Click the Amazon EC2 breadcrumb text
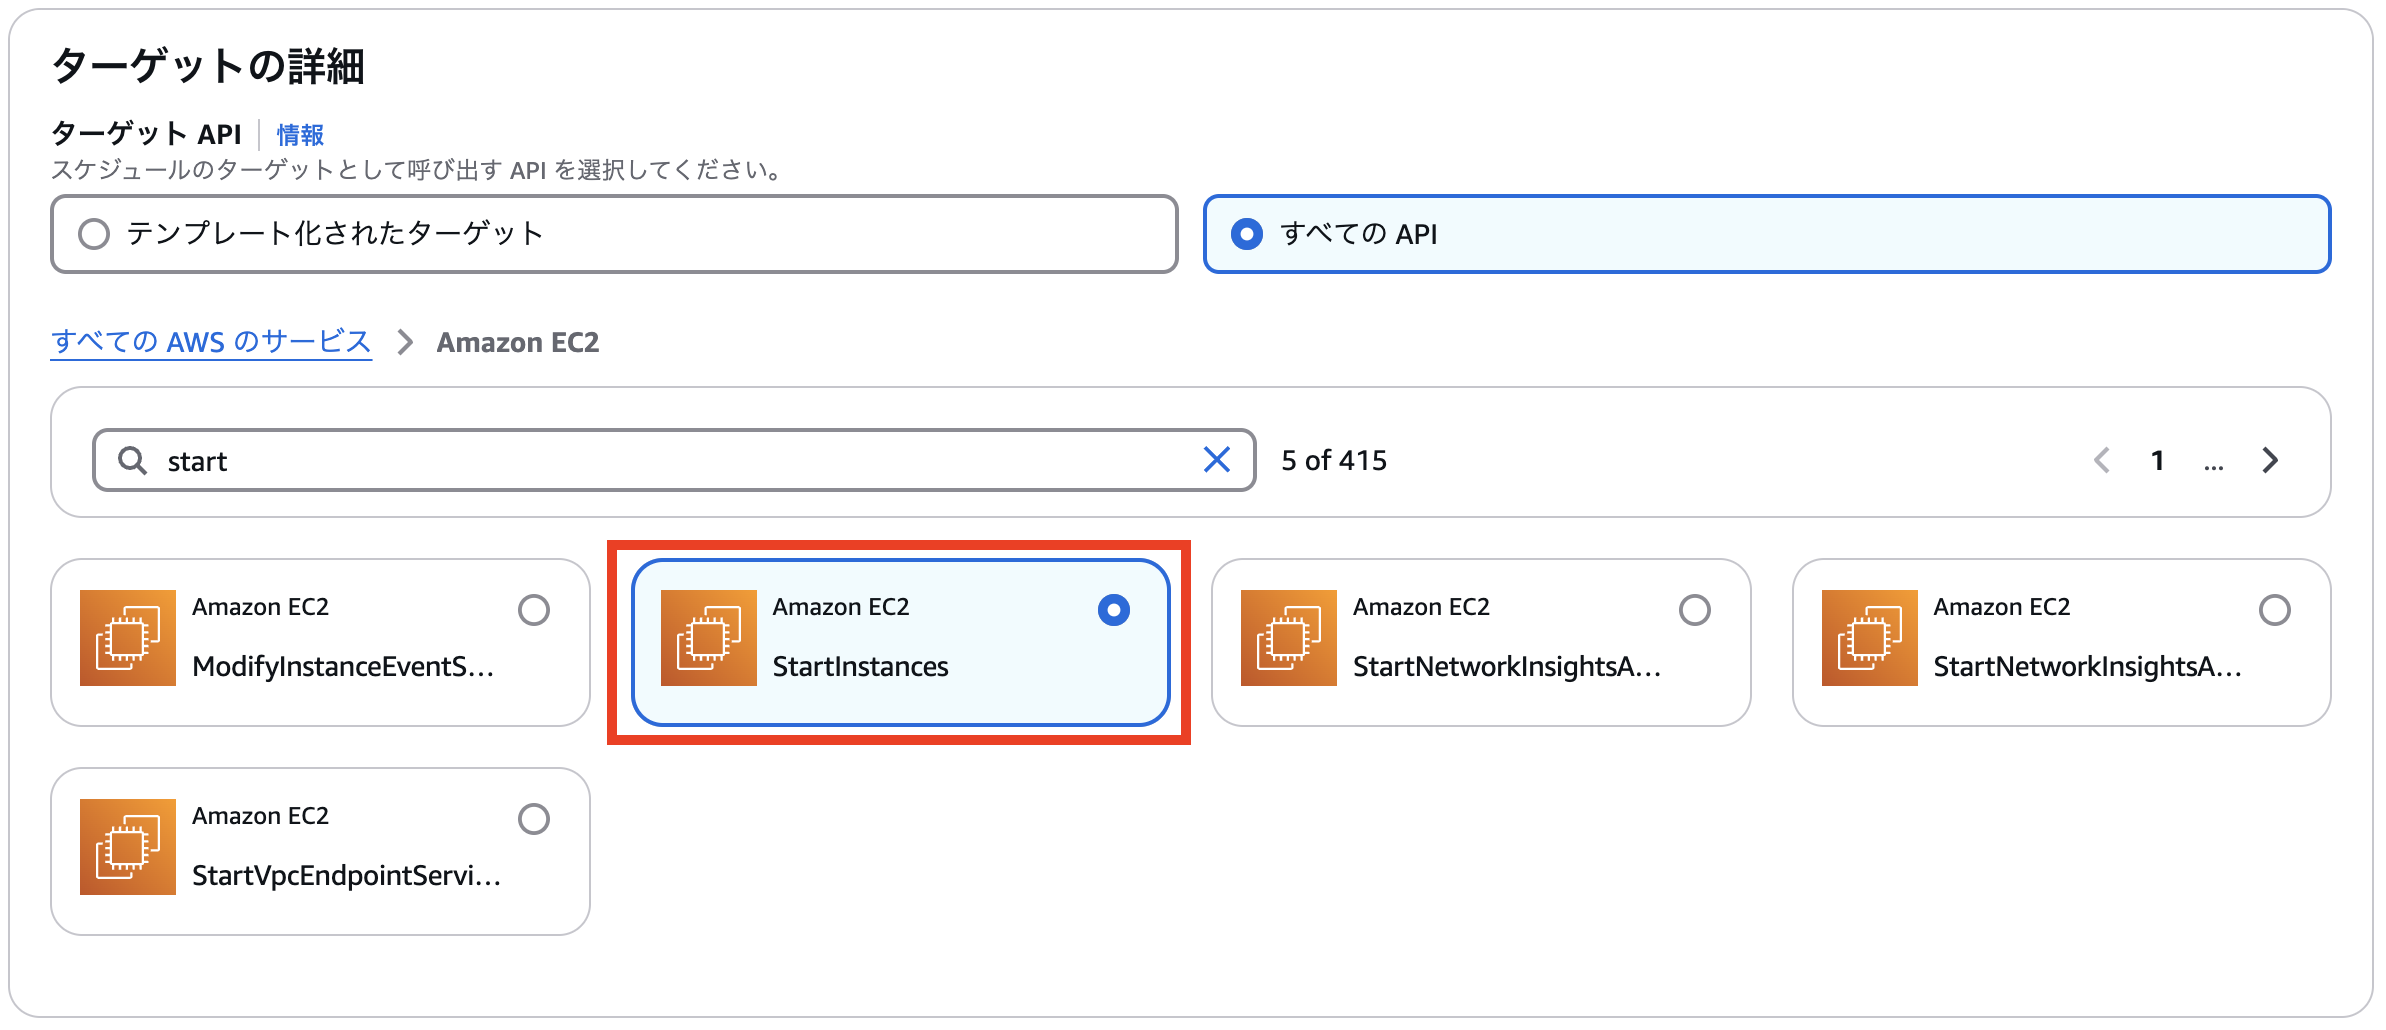2386x1030 pixels. (518, 342)
